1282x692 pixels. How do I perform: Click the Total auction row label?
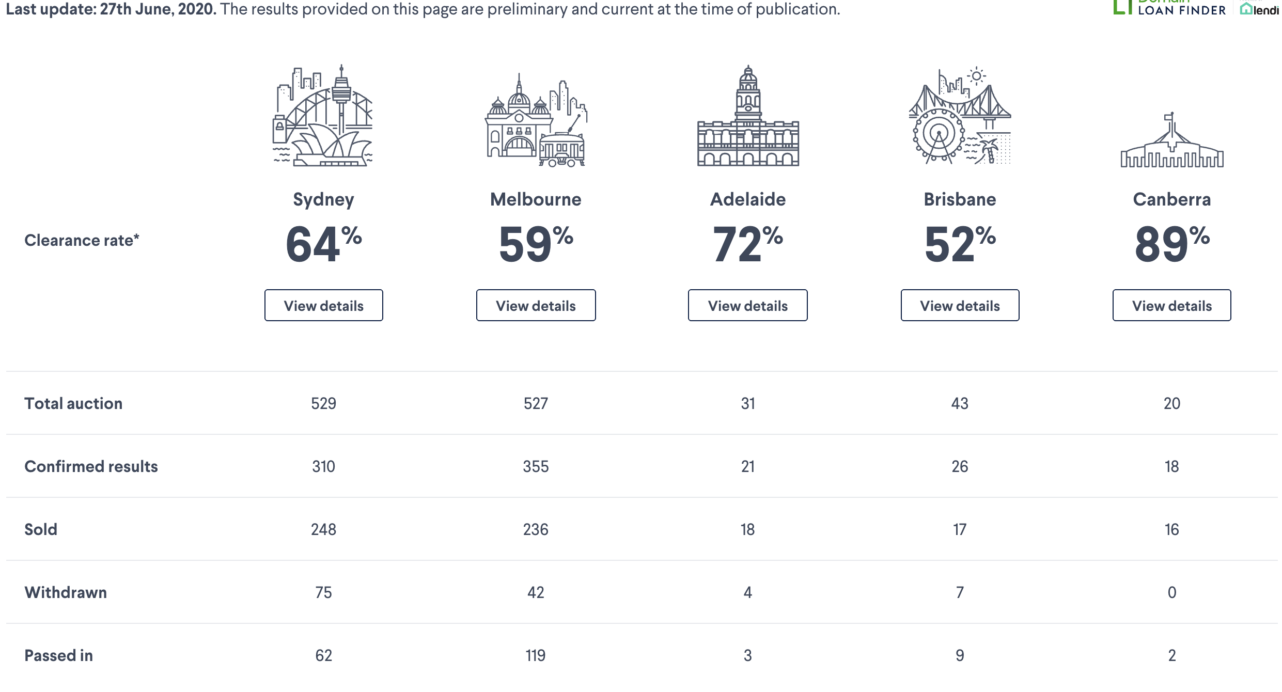[x=73, y=403]
